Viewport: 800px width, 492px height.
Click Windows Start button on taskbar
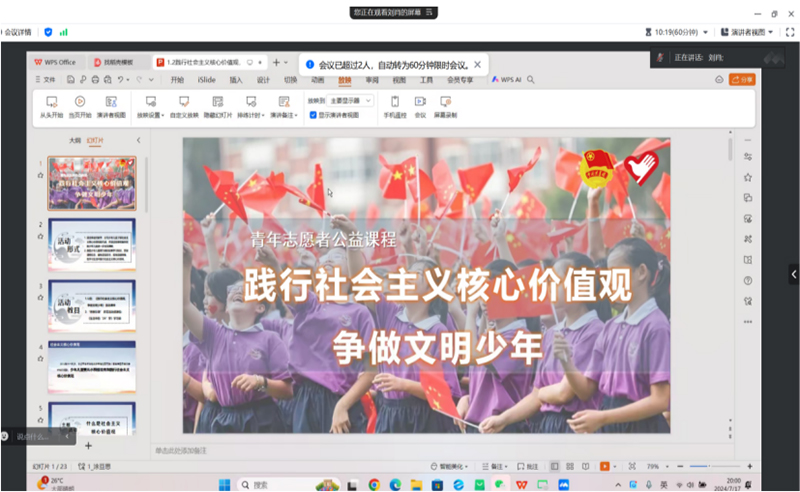[x=224, y=485]
